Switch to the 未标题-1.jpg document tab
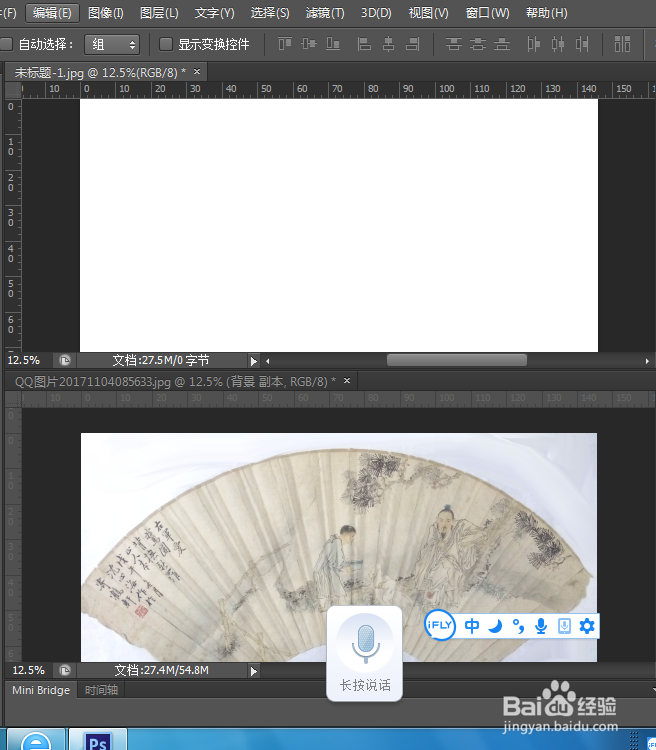The image size is (656, 750). point(100,73)
